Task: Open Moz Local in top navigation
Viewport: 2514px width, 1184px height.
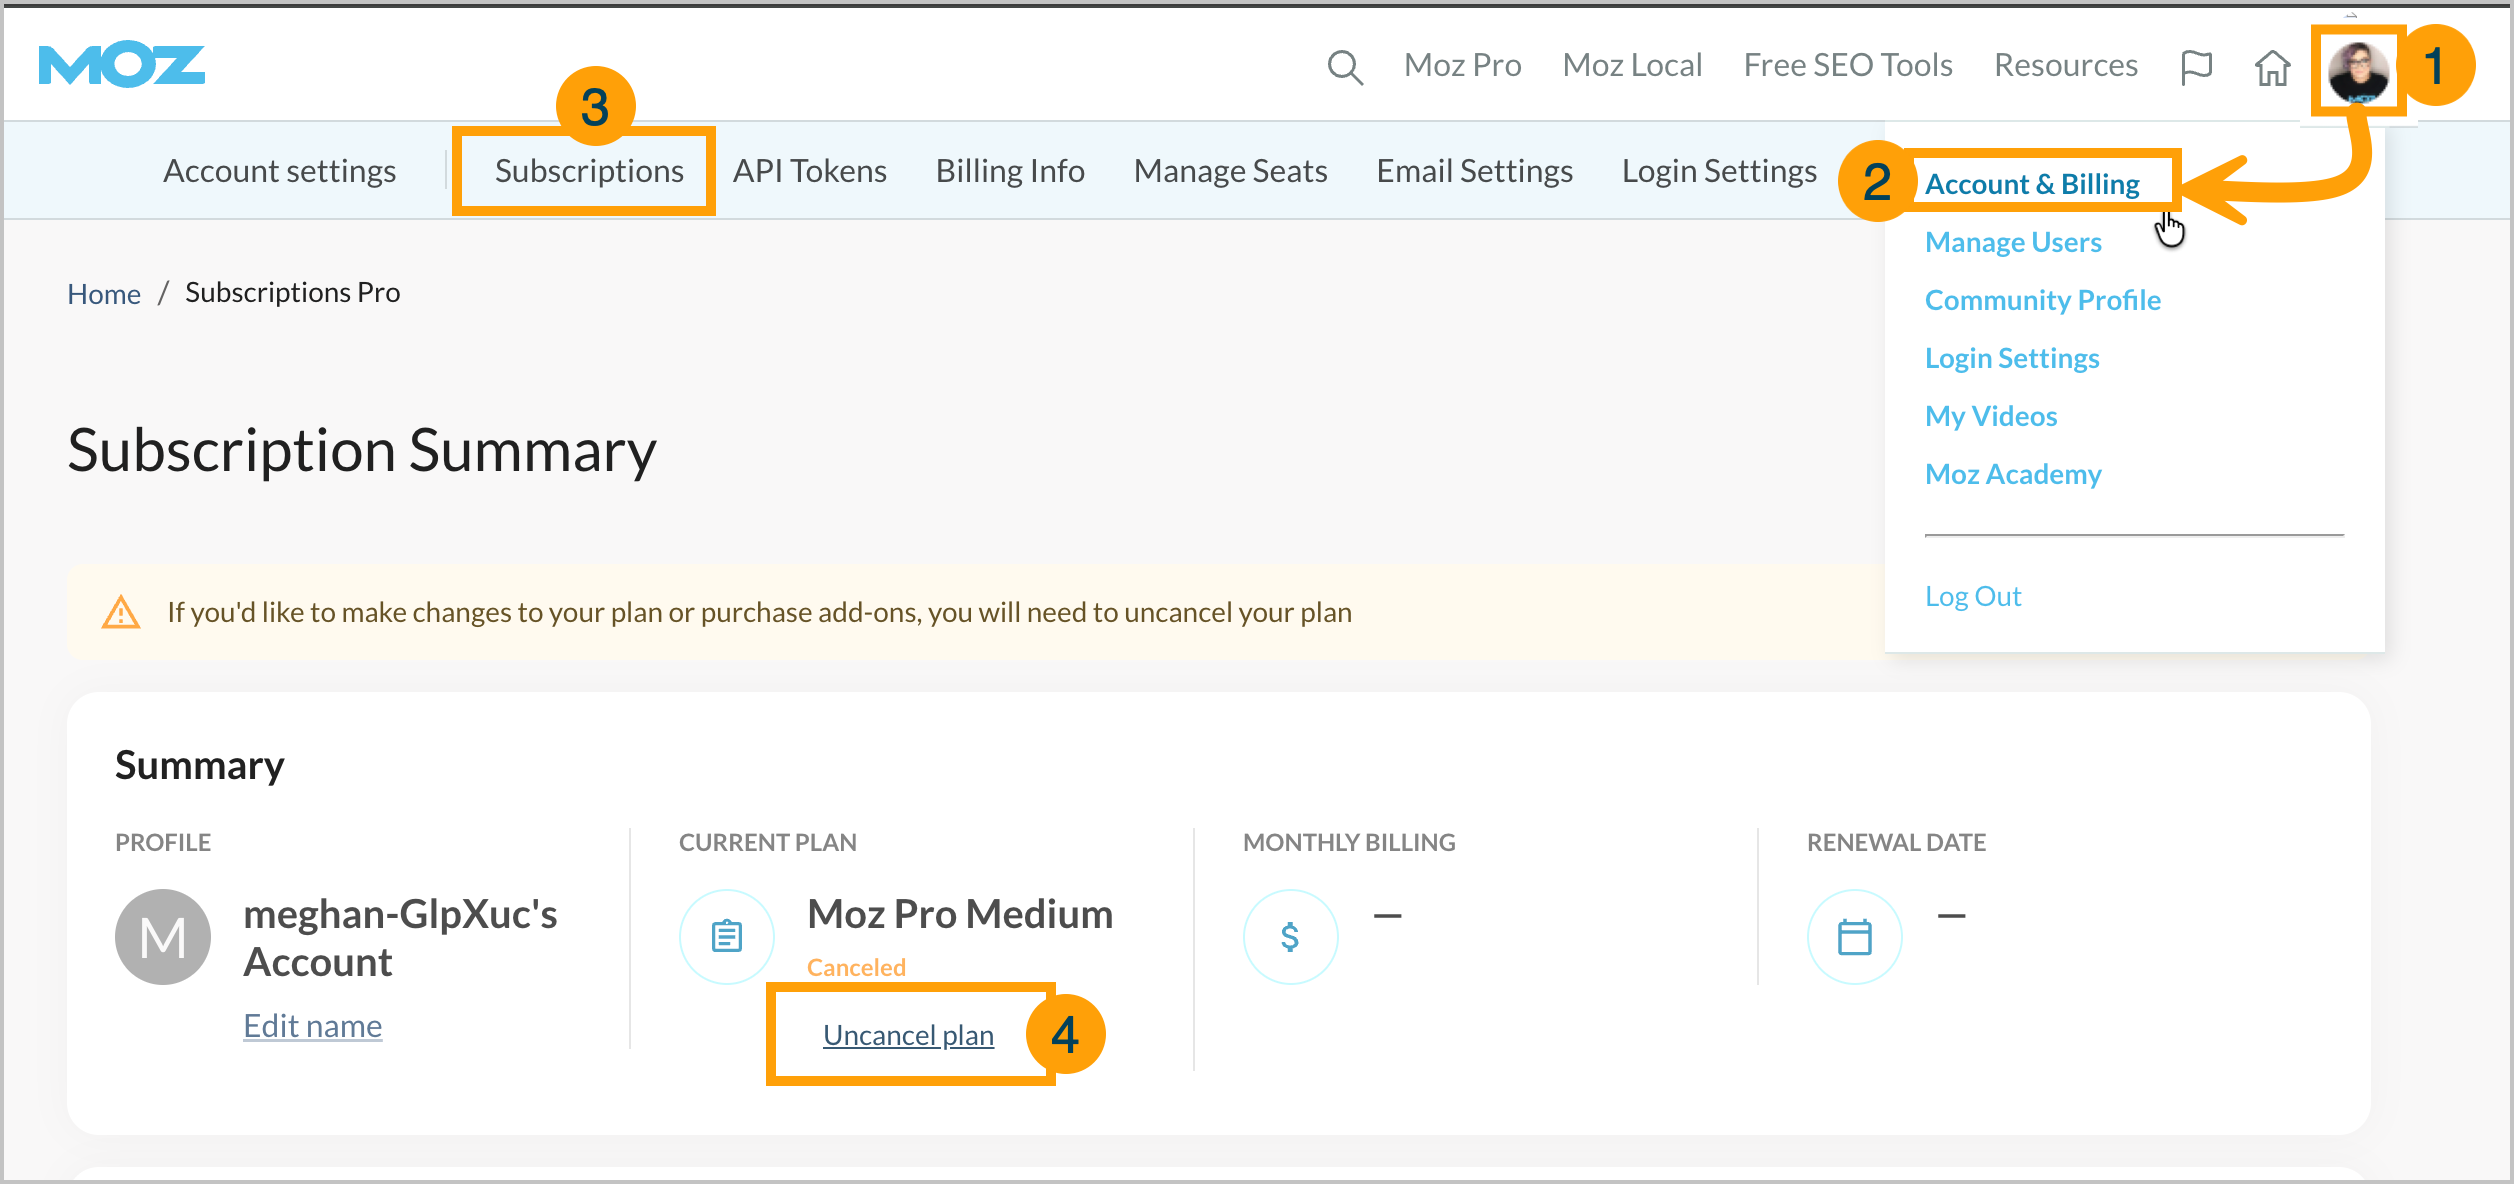Action: 1632,65
